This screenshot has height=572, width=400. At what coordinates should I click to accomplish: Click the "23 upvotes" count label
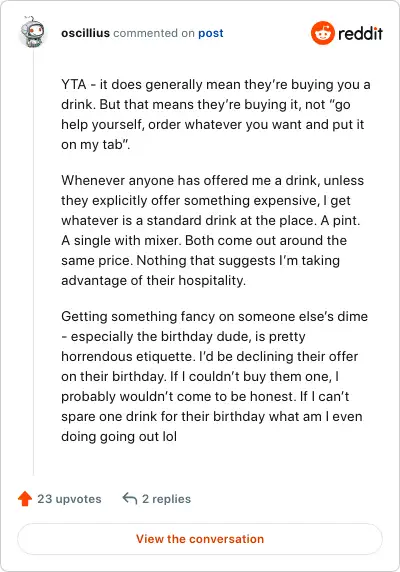(x=69, y=499)
